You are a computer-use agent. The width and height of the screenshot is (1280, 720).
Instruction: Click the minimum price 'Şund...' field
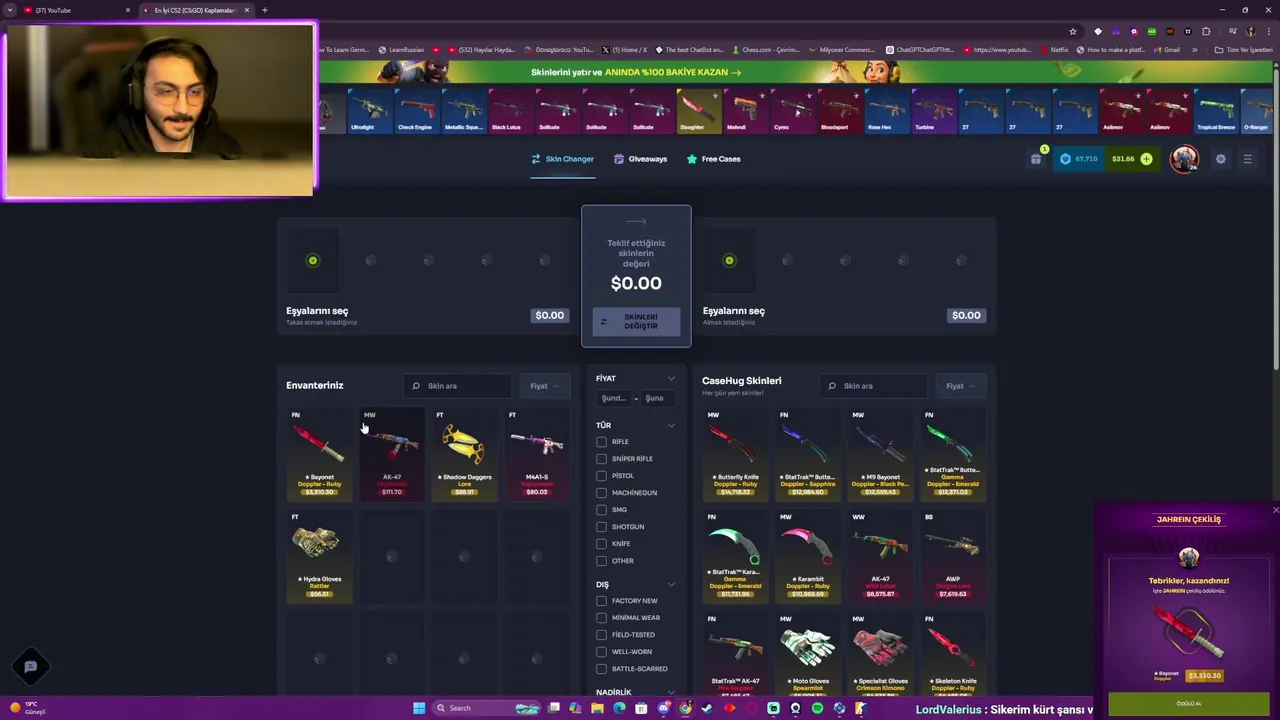(613, 398)
